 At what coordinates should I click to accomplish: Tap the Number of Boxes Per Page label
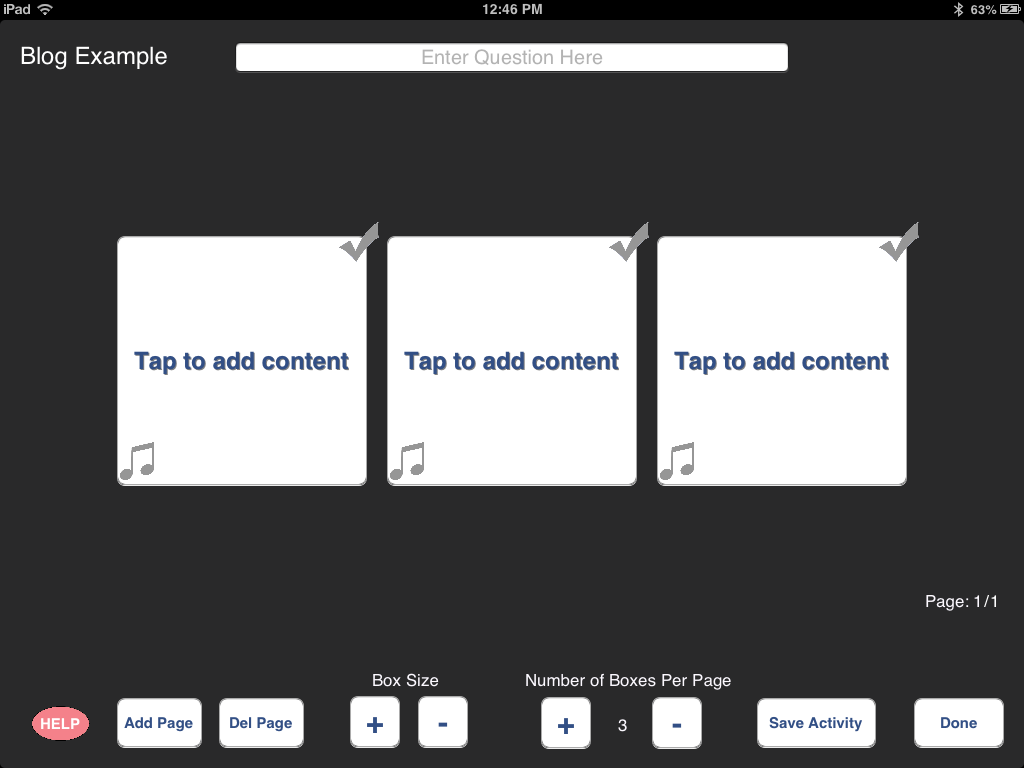tap(628, 680)
